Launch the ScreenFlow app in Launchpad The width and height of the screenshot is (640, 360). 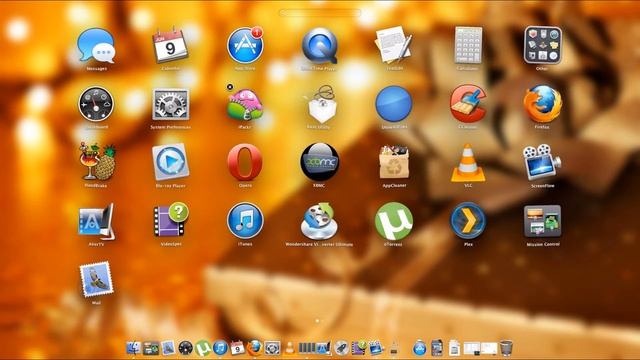[x=542, y=162]
